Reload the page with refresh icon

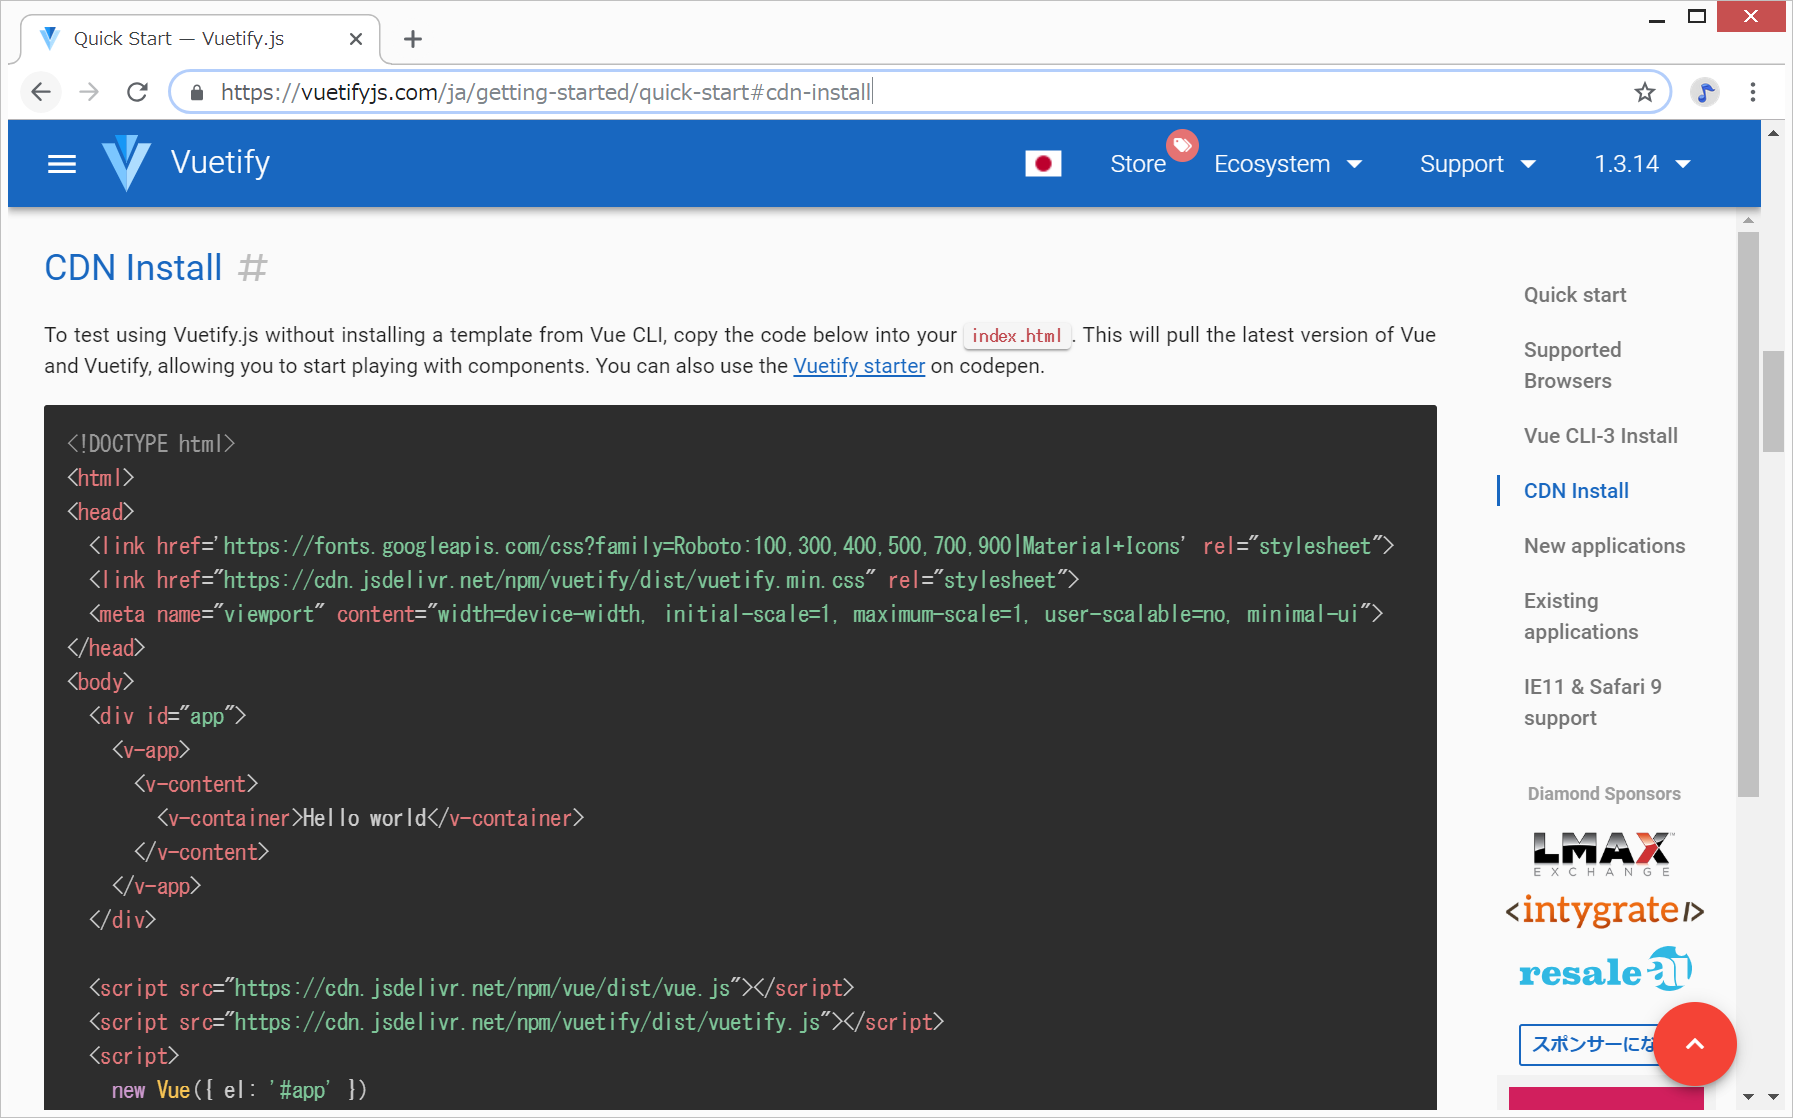tap(138, 93)
